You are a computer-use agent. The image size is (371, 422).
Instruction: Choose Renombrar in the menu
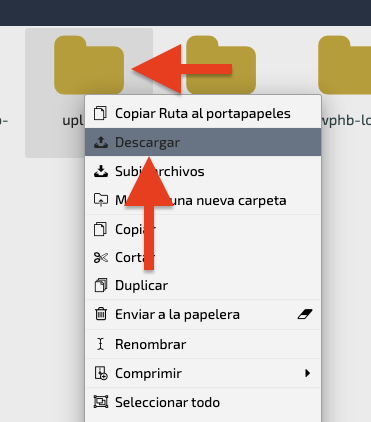pos(203,344)
